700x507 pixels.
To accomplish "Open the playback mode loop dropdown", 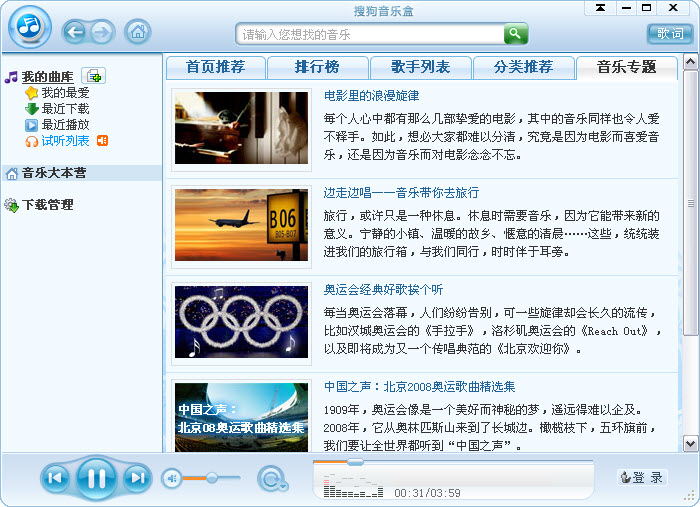I will (x=272, y=479).
